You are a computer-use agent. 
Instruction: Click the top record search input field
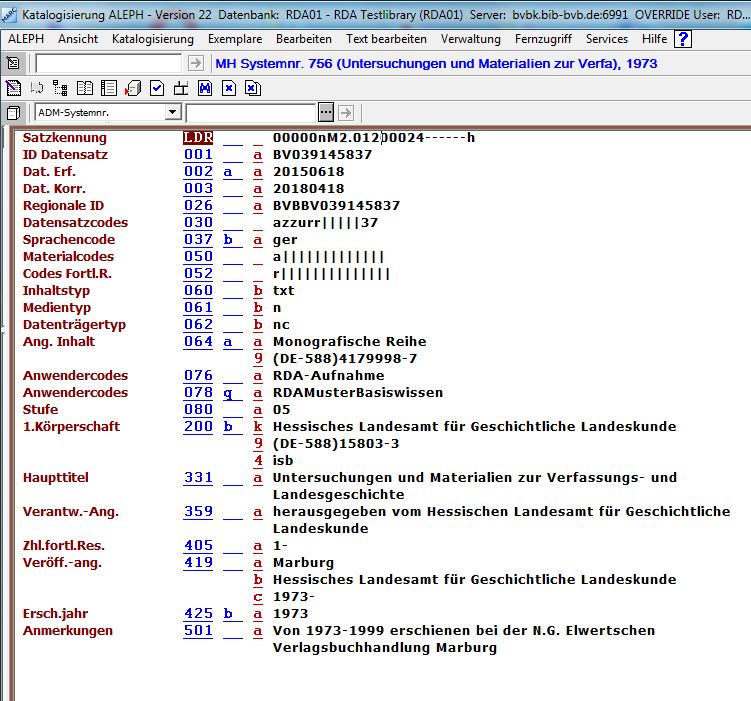(x=108, y=63)
